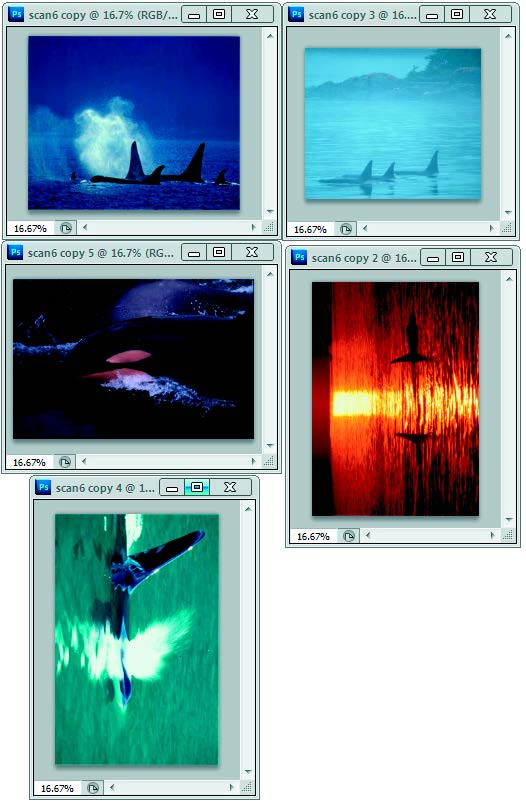Click status bar preview icon in scan6 copy 2
526x805 pixels.
(x=349, y=536)
